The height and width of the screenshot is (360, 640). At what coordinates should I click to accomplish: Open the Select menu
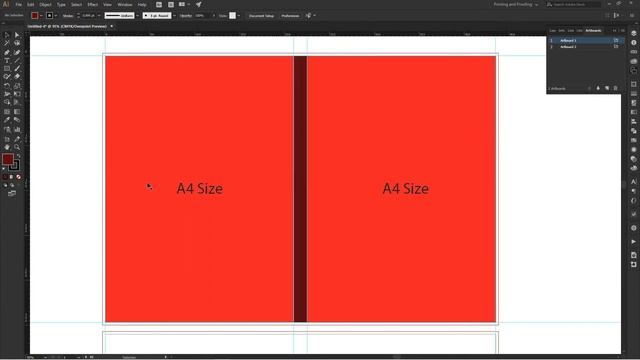(76, 4)
